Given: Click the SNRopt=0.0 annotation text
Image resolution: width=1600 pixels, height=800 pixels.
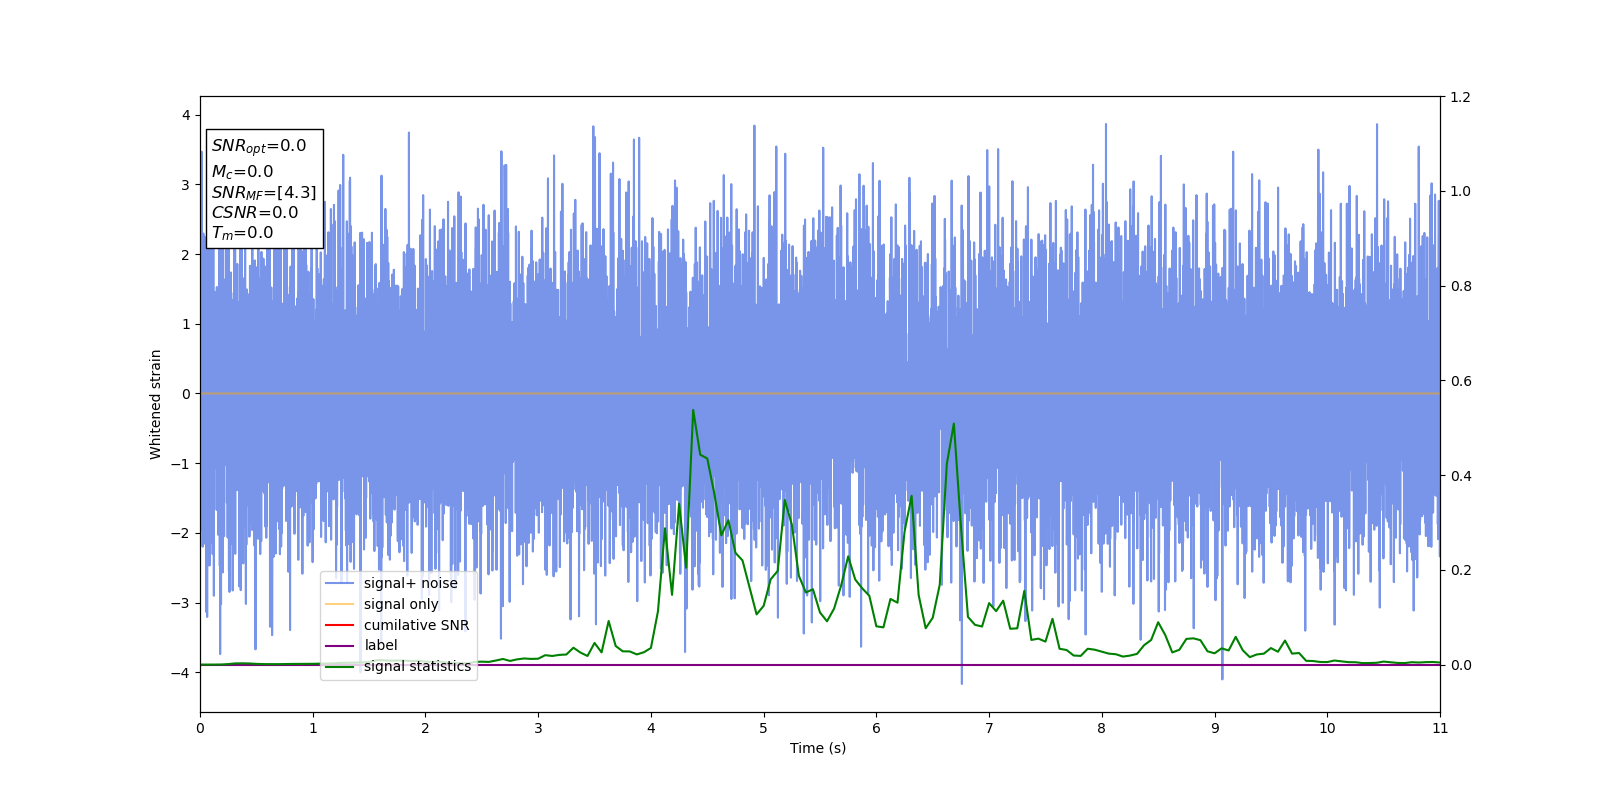Looking at the screenshot, I should click(259, 146).
